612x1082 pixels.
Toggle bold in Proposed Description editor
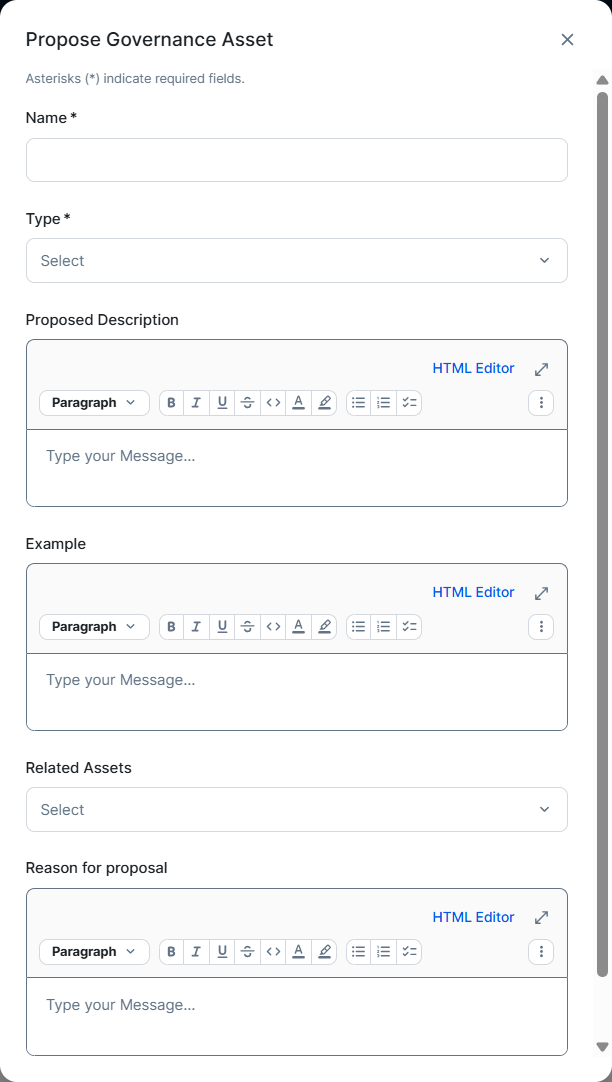pyautogui.click(x=172, y=403)
